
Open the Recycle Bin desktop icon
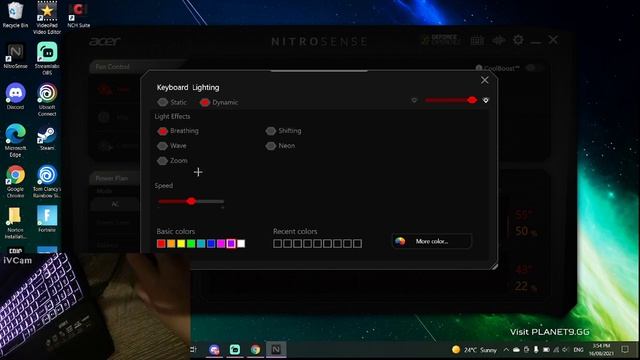point(16,15)
